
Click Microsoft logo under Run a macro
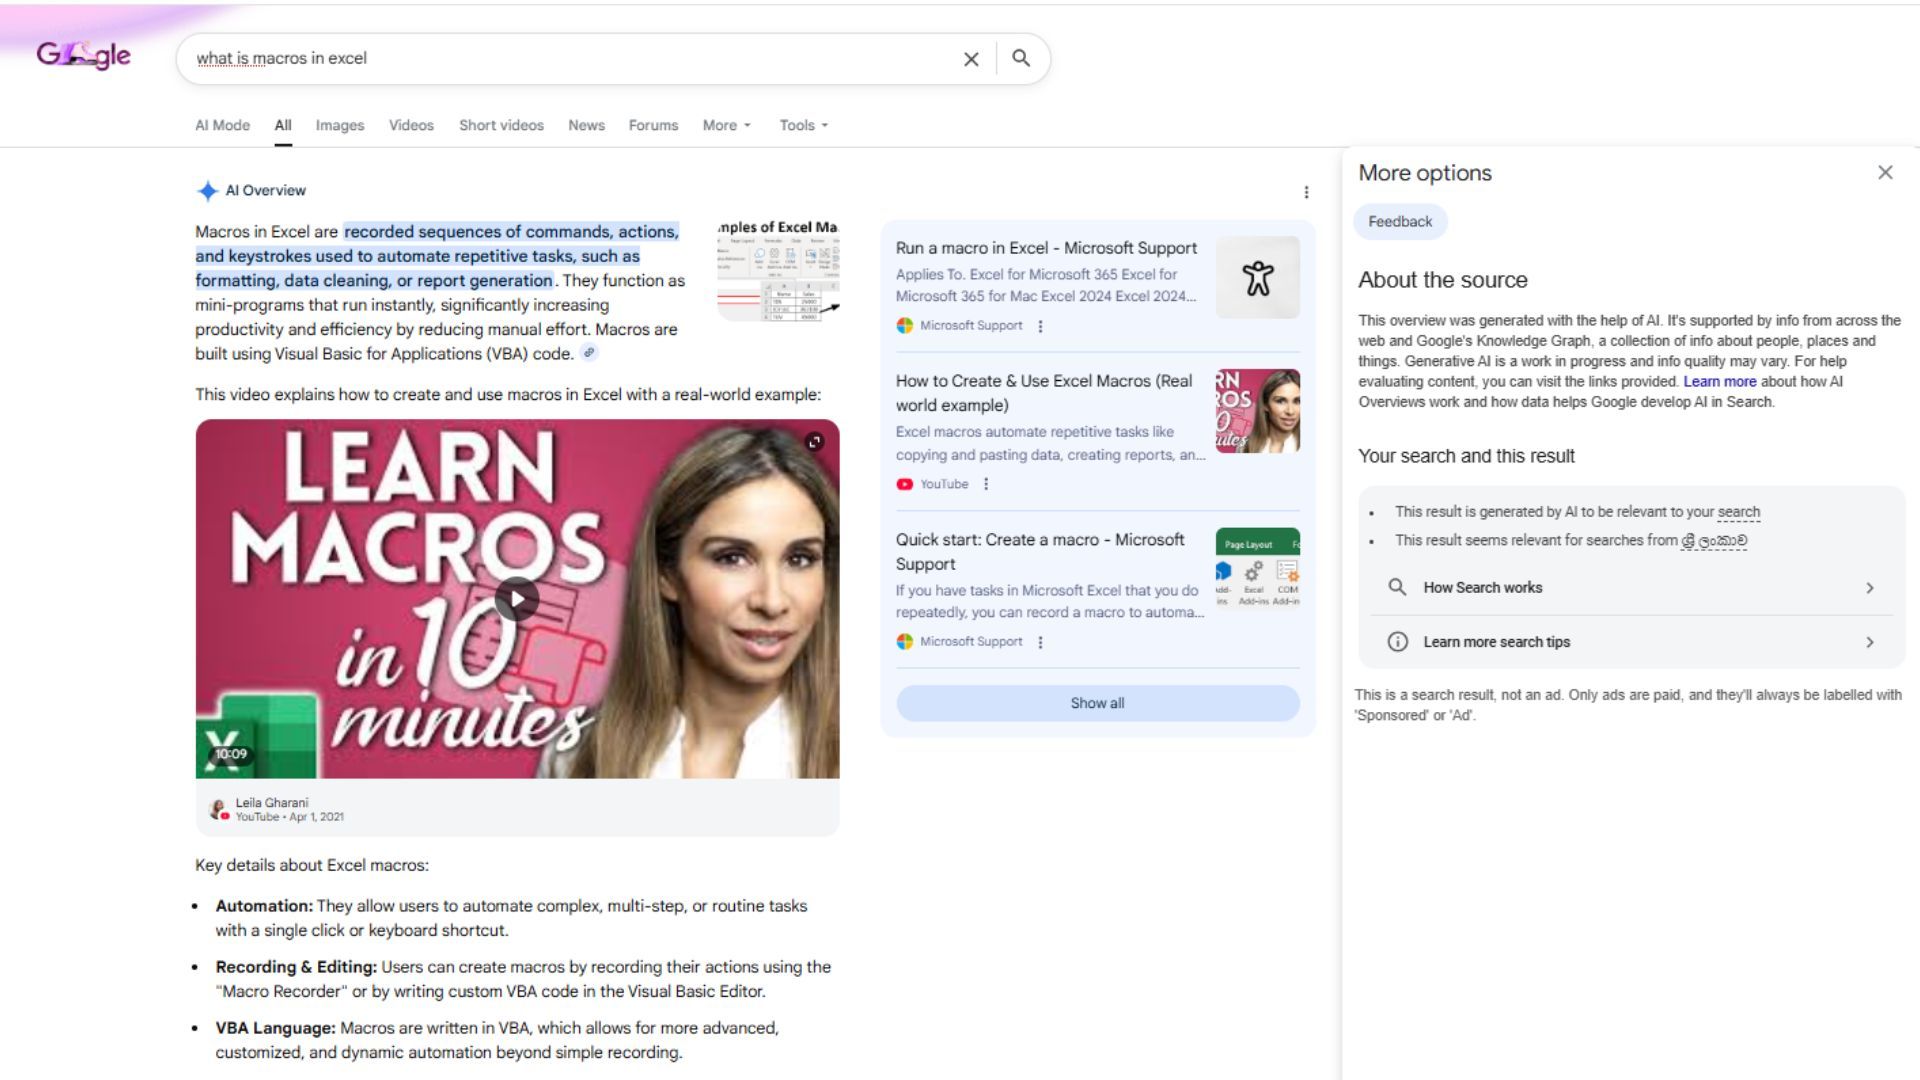[x=904, y=326]
